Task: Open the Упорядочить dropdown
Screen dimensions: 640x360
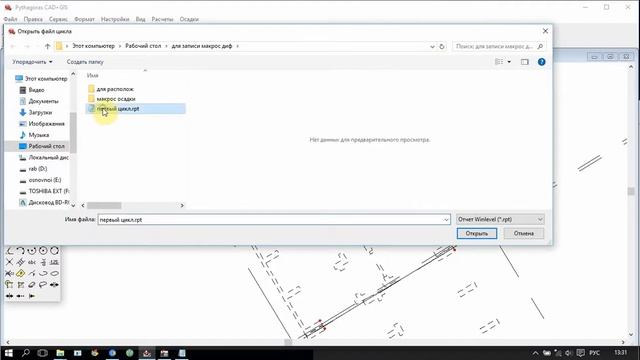Action: pyautogui.click(x=32, y=62)
